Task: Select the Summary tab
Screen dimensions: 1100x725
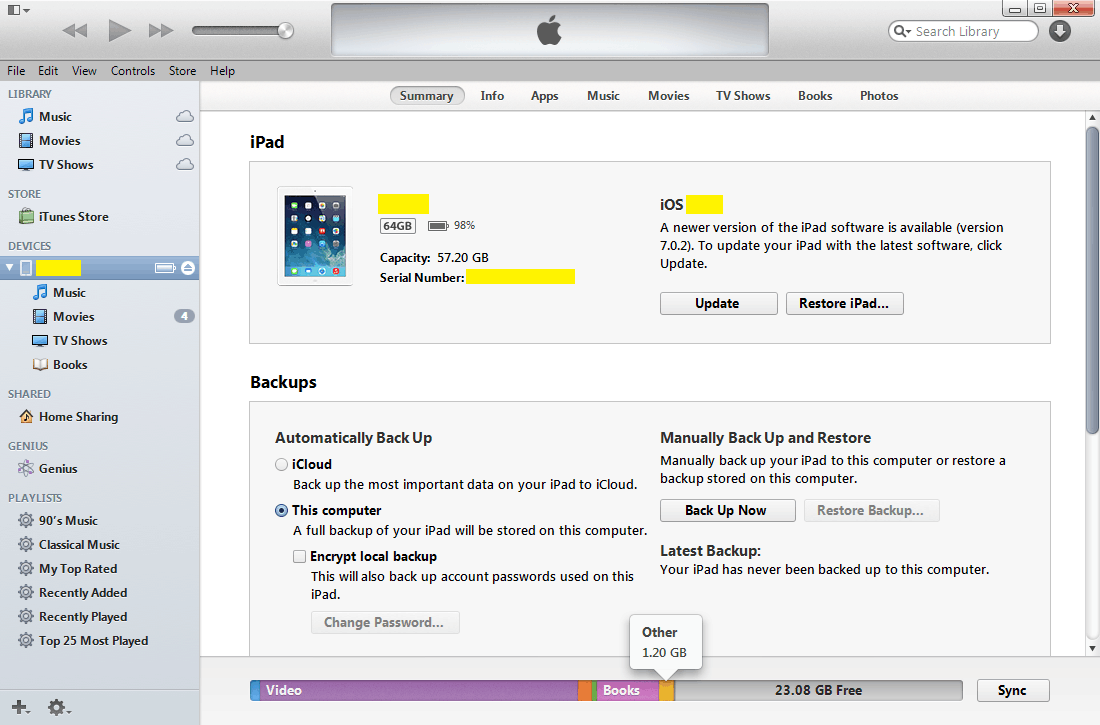Action: (427, 95)
